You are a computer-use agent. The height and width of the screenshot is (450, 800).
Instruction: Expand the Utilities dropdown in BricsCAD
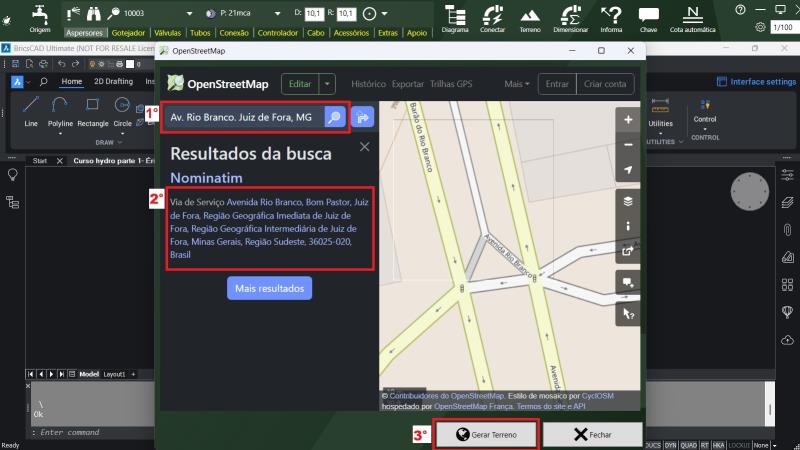pyautogui.click(x=660, y=134)
